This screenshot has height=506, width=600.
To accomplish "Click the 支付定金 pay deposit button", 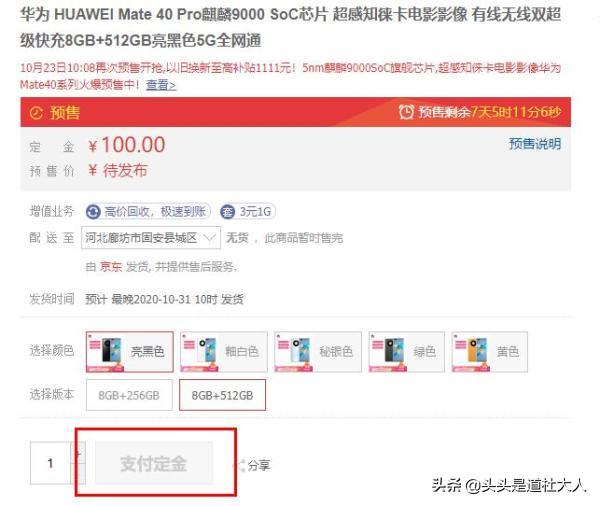I will (x=154, y=463).
